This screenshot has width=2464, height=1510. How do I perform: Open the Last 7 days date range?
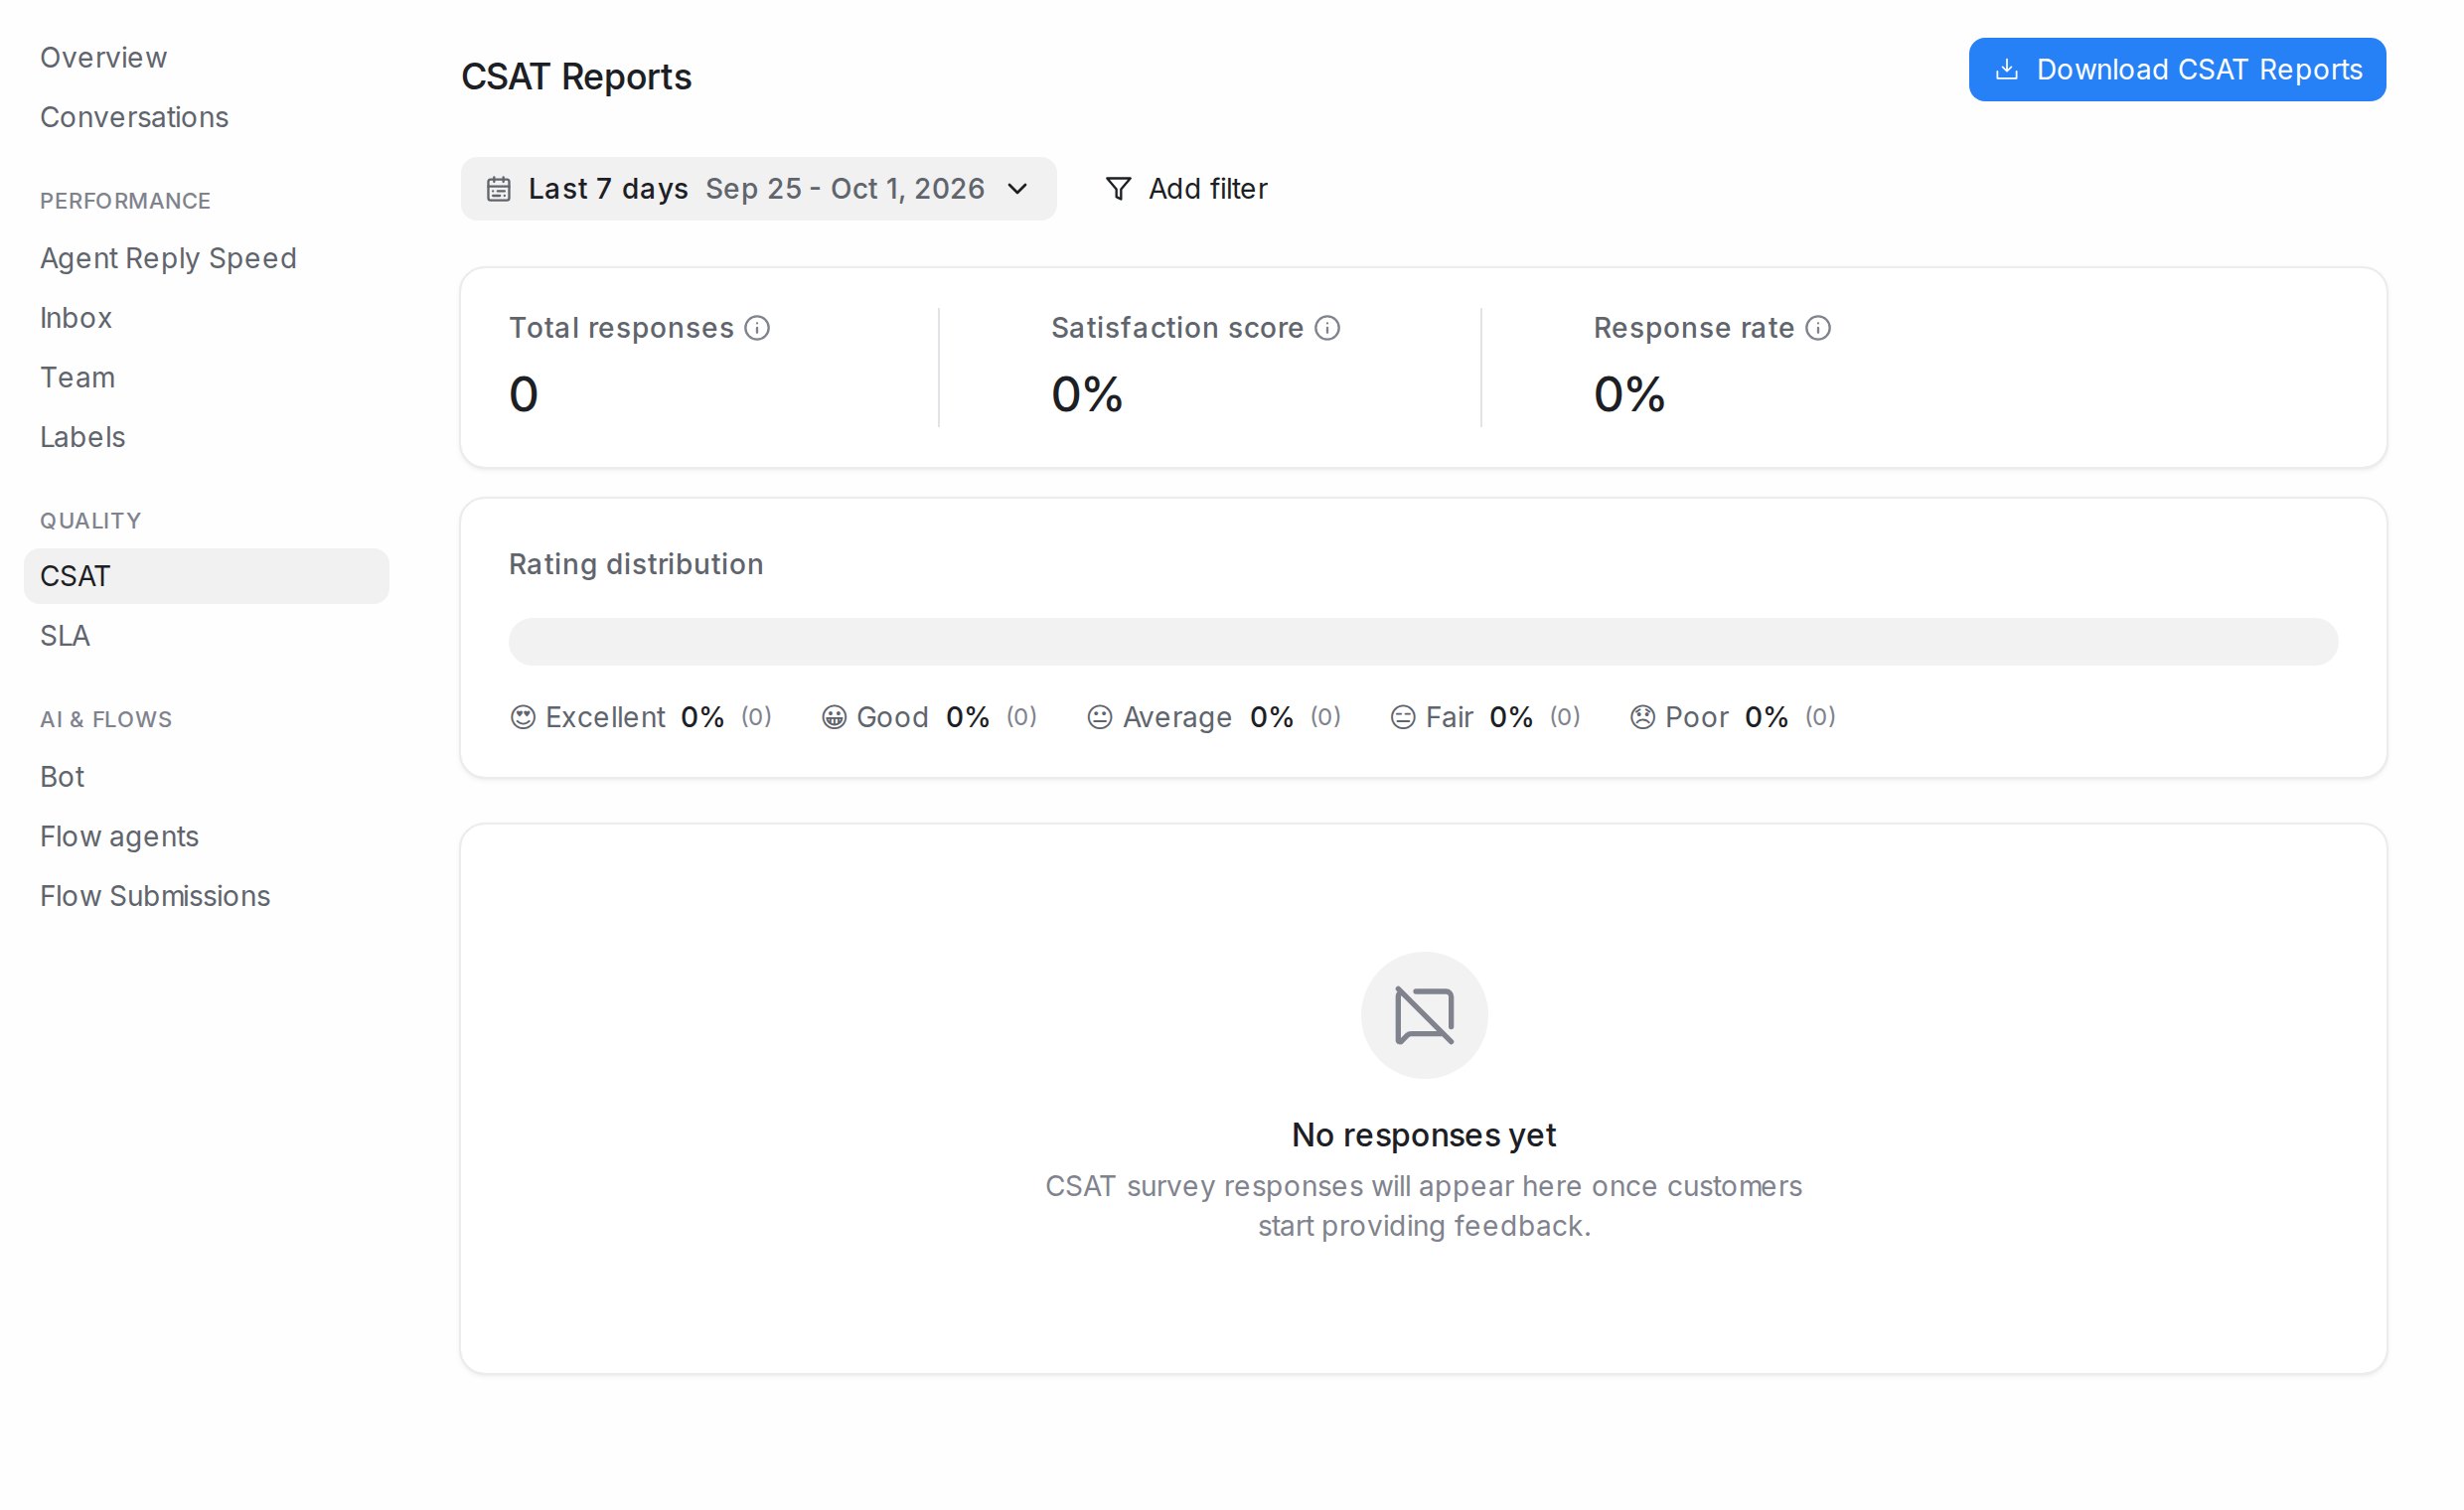click(758, 189)
